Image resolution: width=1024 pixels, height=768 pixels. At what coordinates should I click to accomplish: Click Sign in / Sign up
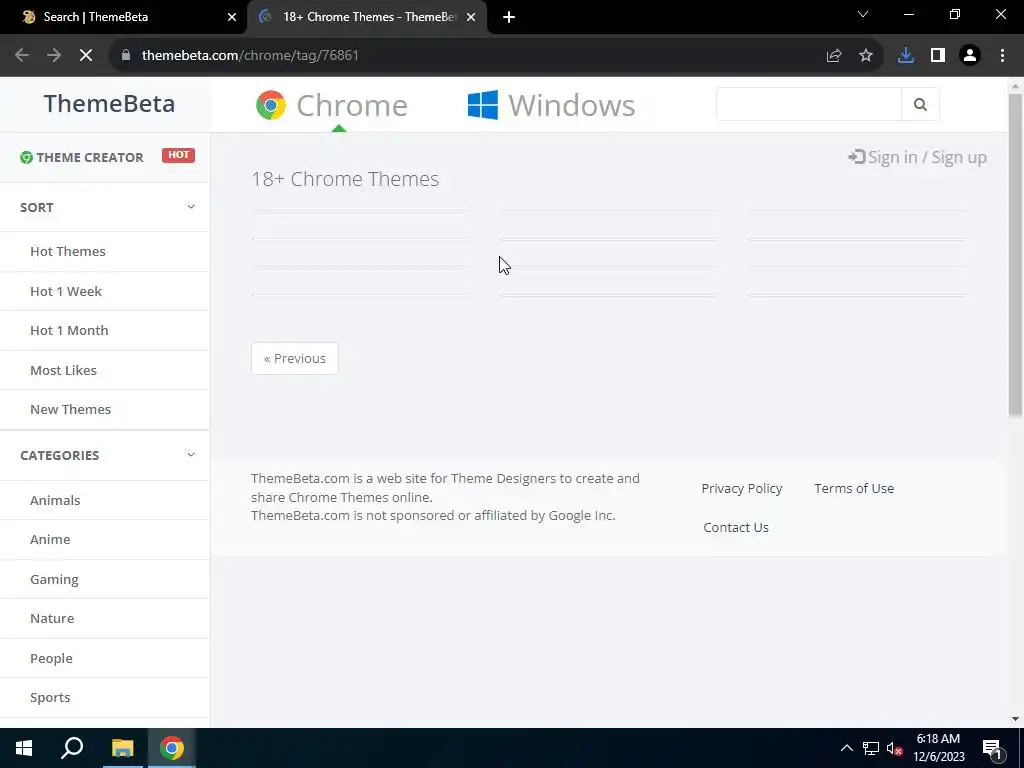(927, 157)
